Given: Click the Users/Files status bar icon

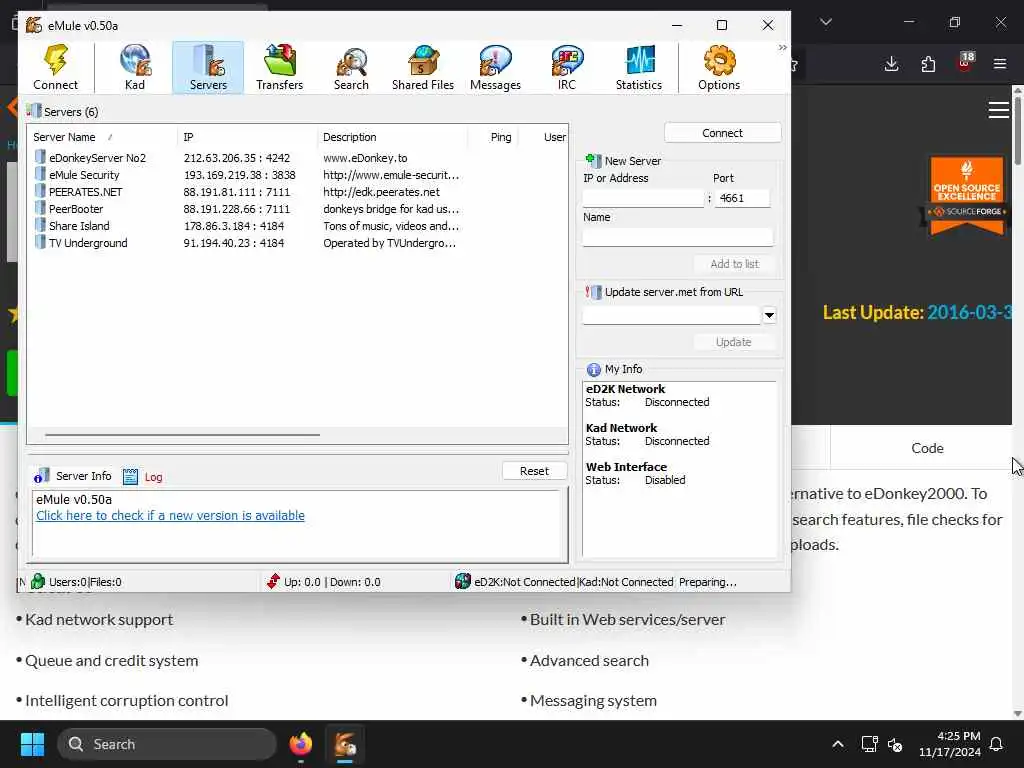Looking at the screenshot, I should 38,581.
